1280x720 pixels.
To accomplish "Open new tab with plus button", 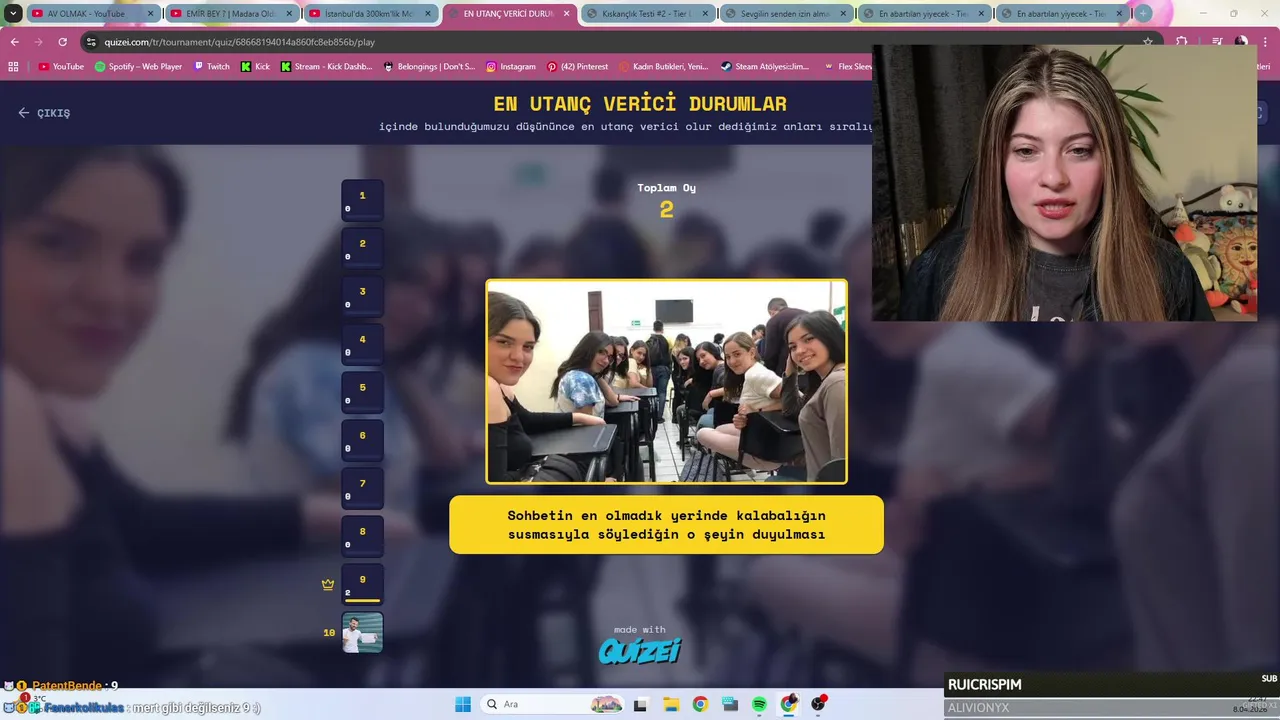I will 1143,13.
